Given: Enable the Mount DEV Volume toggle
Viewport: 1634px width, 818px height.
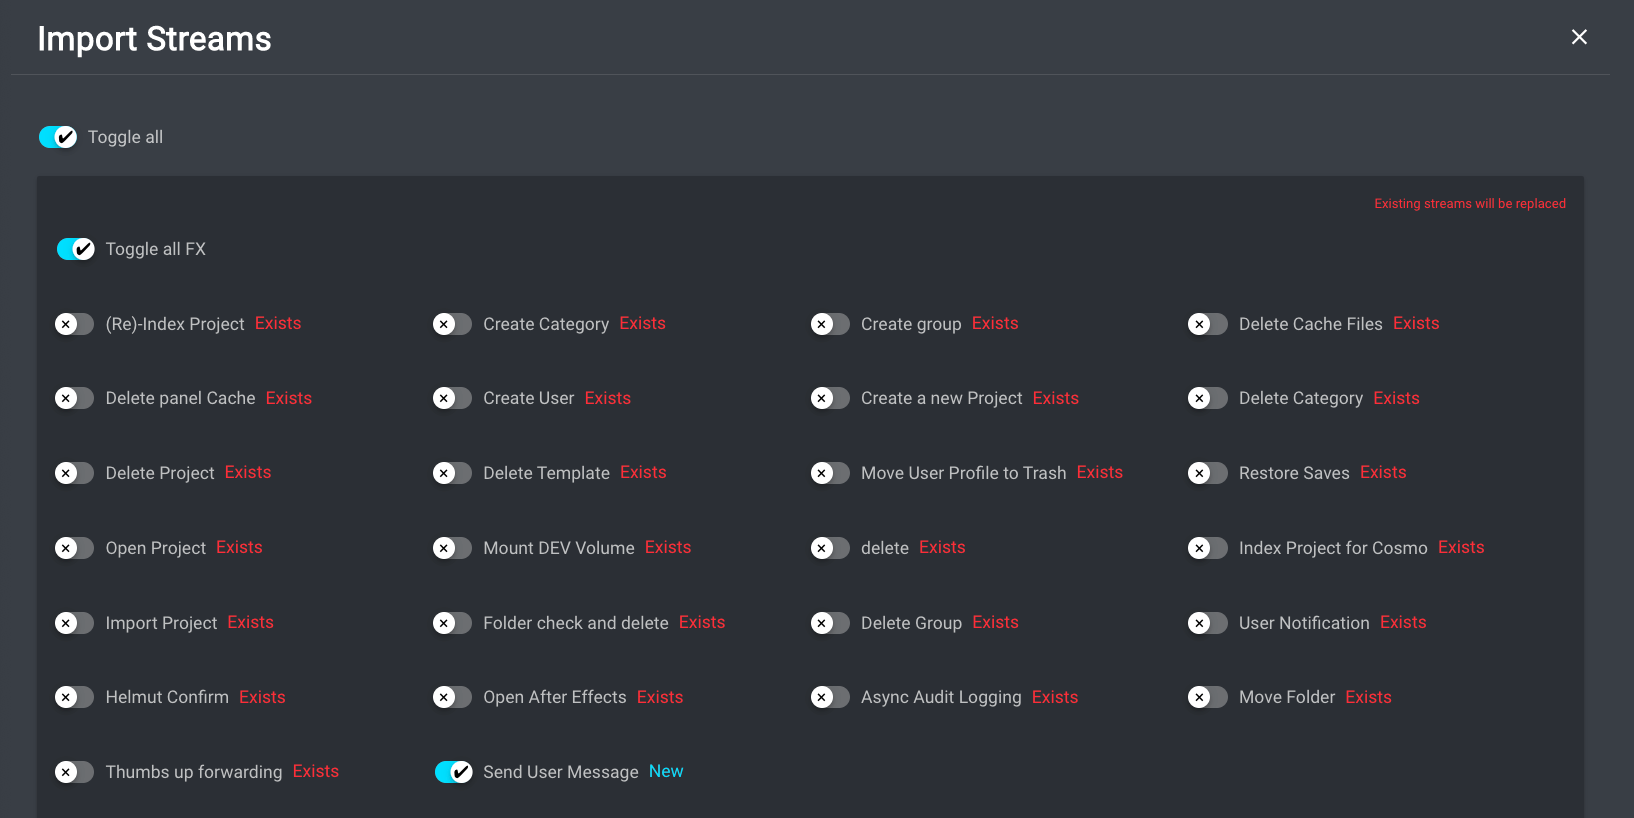Looking at the screenshot, I should coord(452,548).
